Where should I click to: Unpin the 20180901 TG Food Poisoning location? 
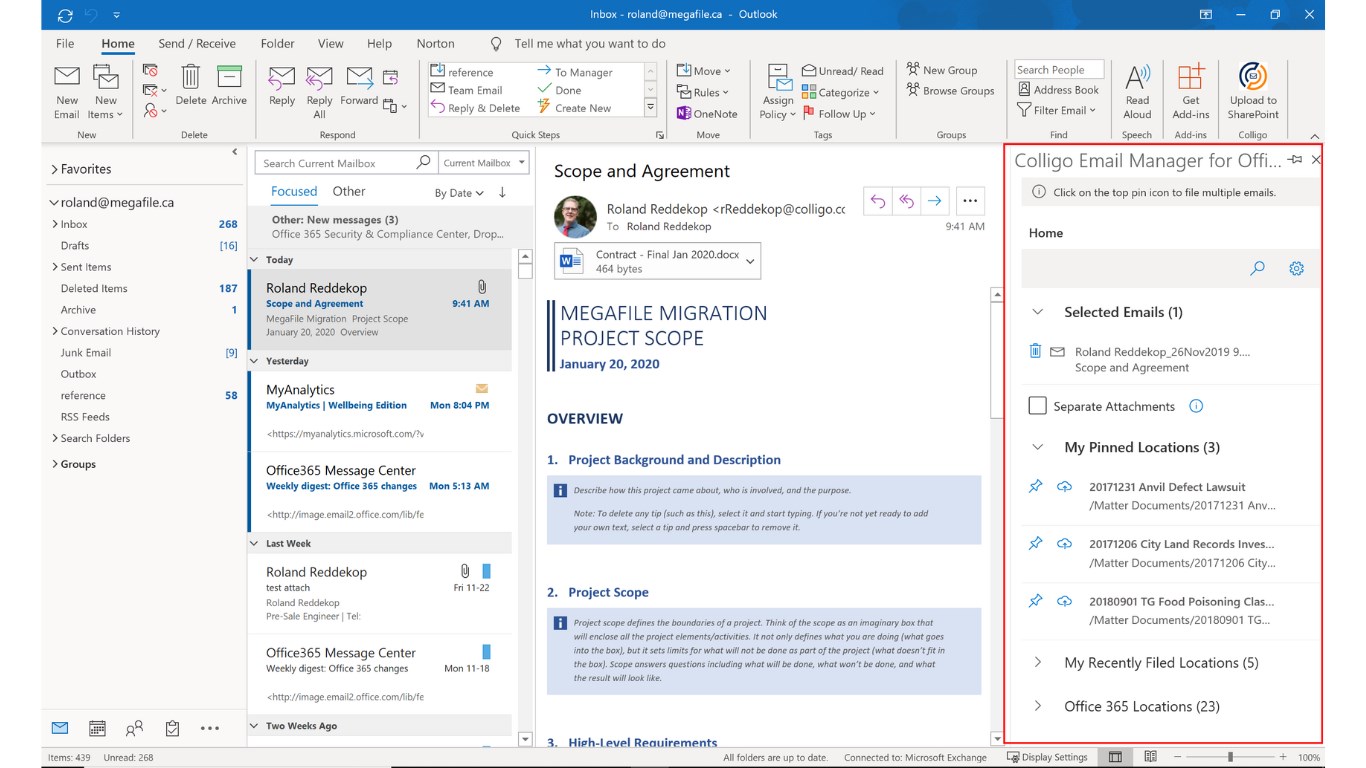[x=1036, y=601]
